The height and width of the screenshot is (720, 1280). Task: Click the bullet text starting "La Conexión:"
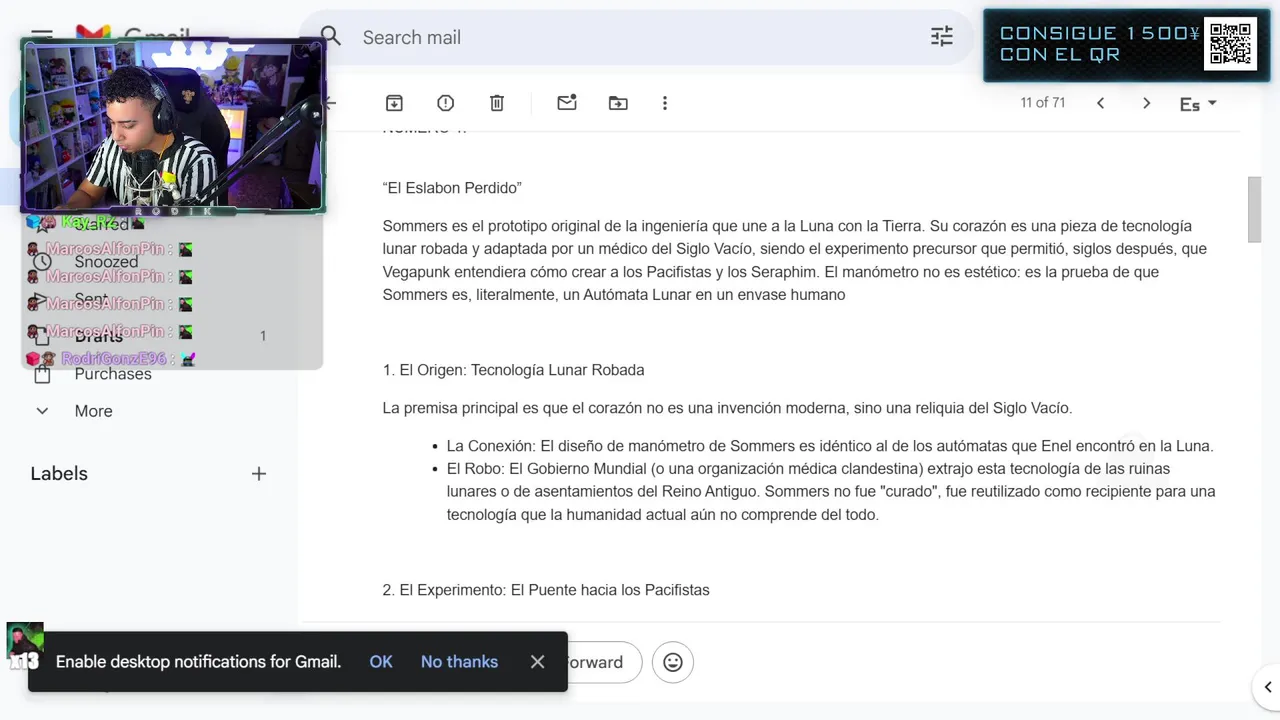pyautogui.click(x=830, y=446)
